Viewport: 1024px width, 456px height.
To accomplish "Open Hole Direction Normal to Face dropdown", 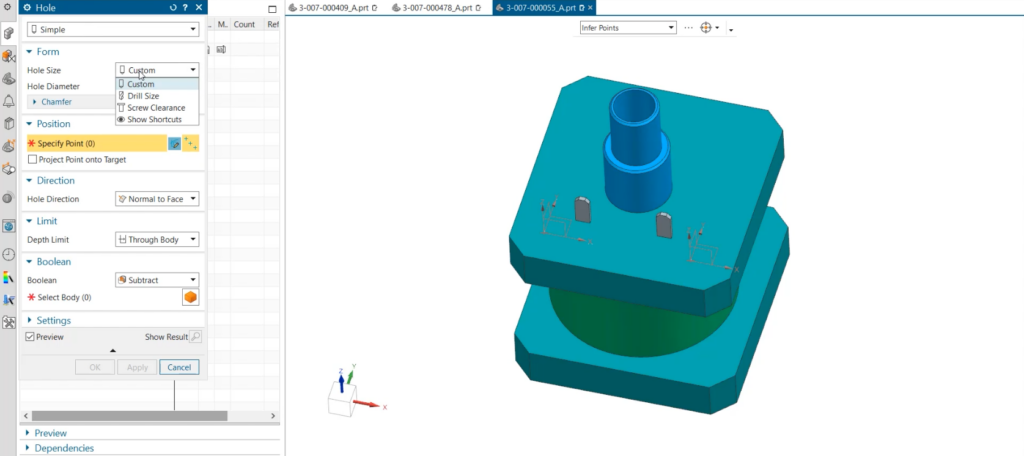I will (157, 199).
